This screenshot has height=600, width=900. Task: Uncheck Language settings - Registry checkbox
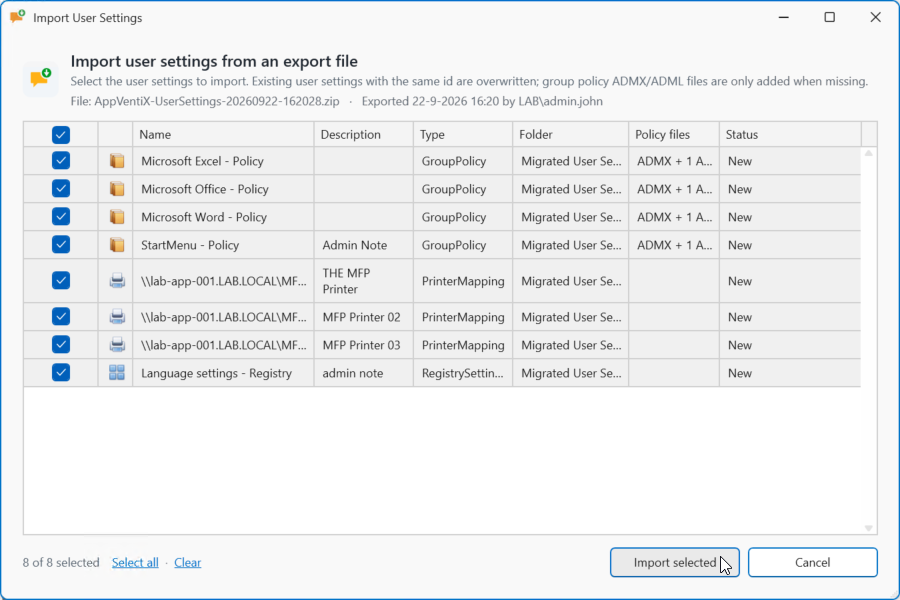tap(61, 373)
